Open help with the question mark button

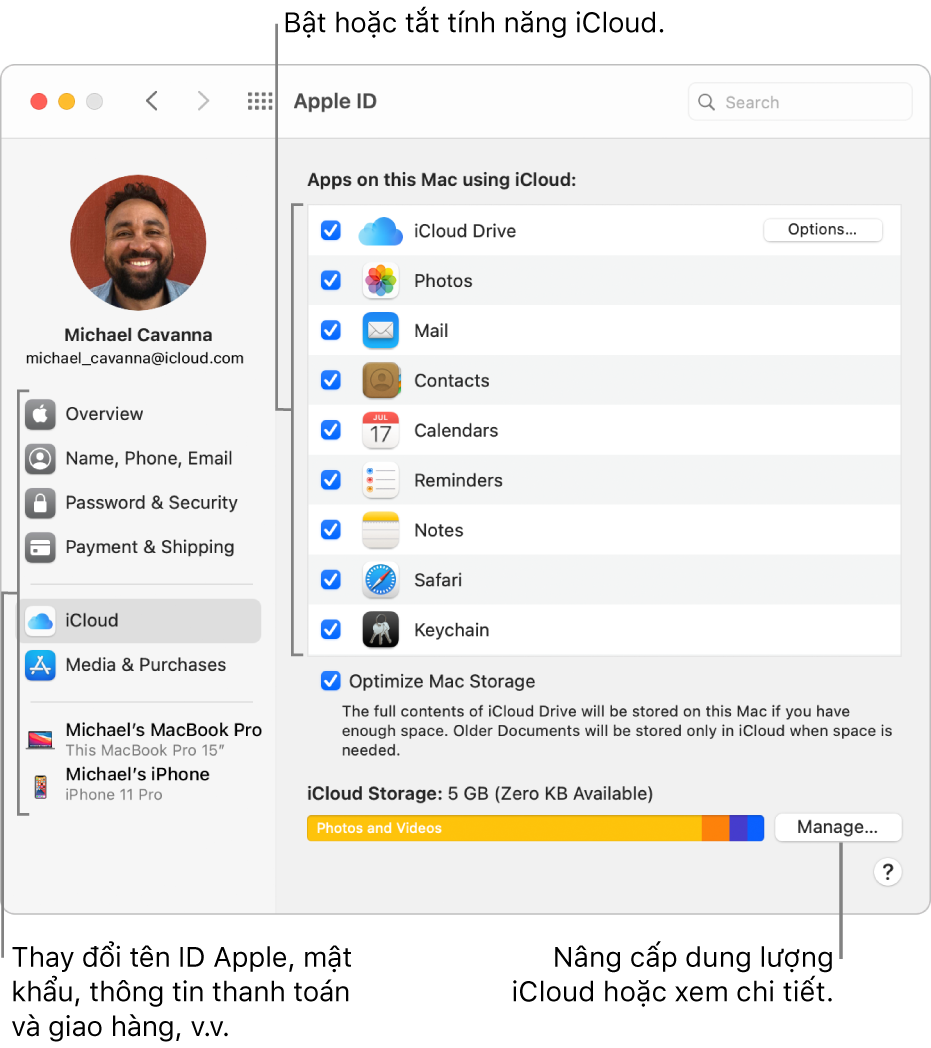[x=888, y=872]
